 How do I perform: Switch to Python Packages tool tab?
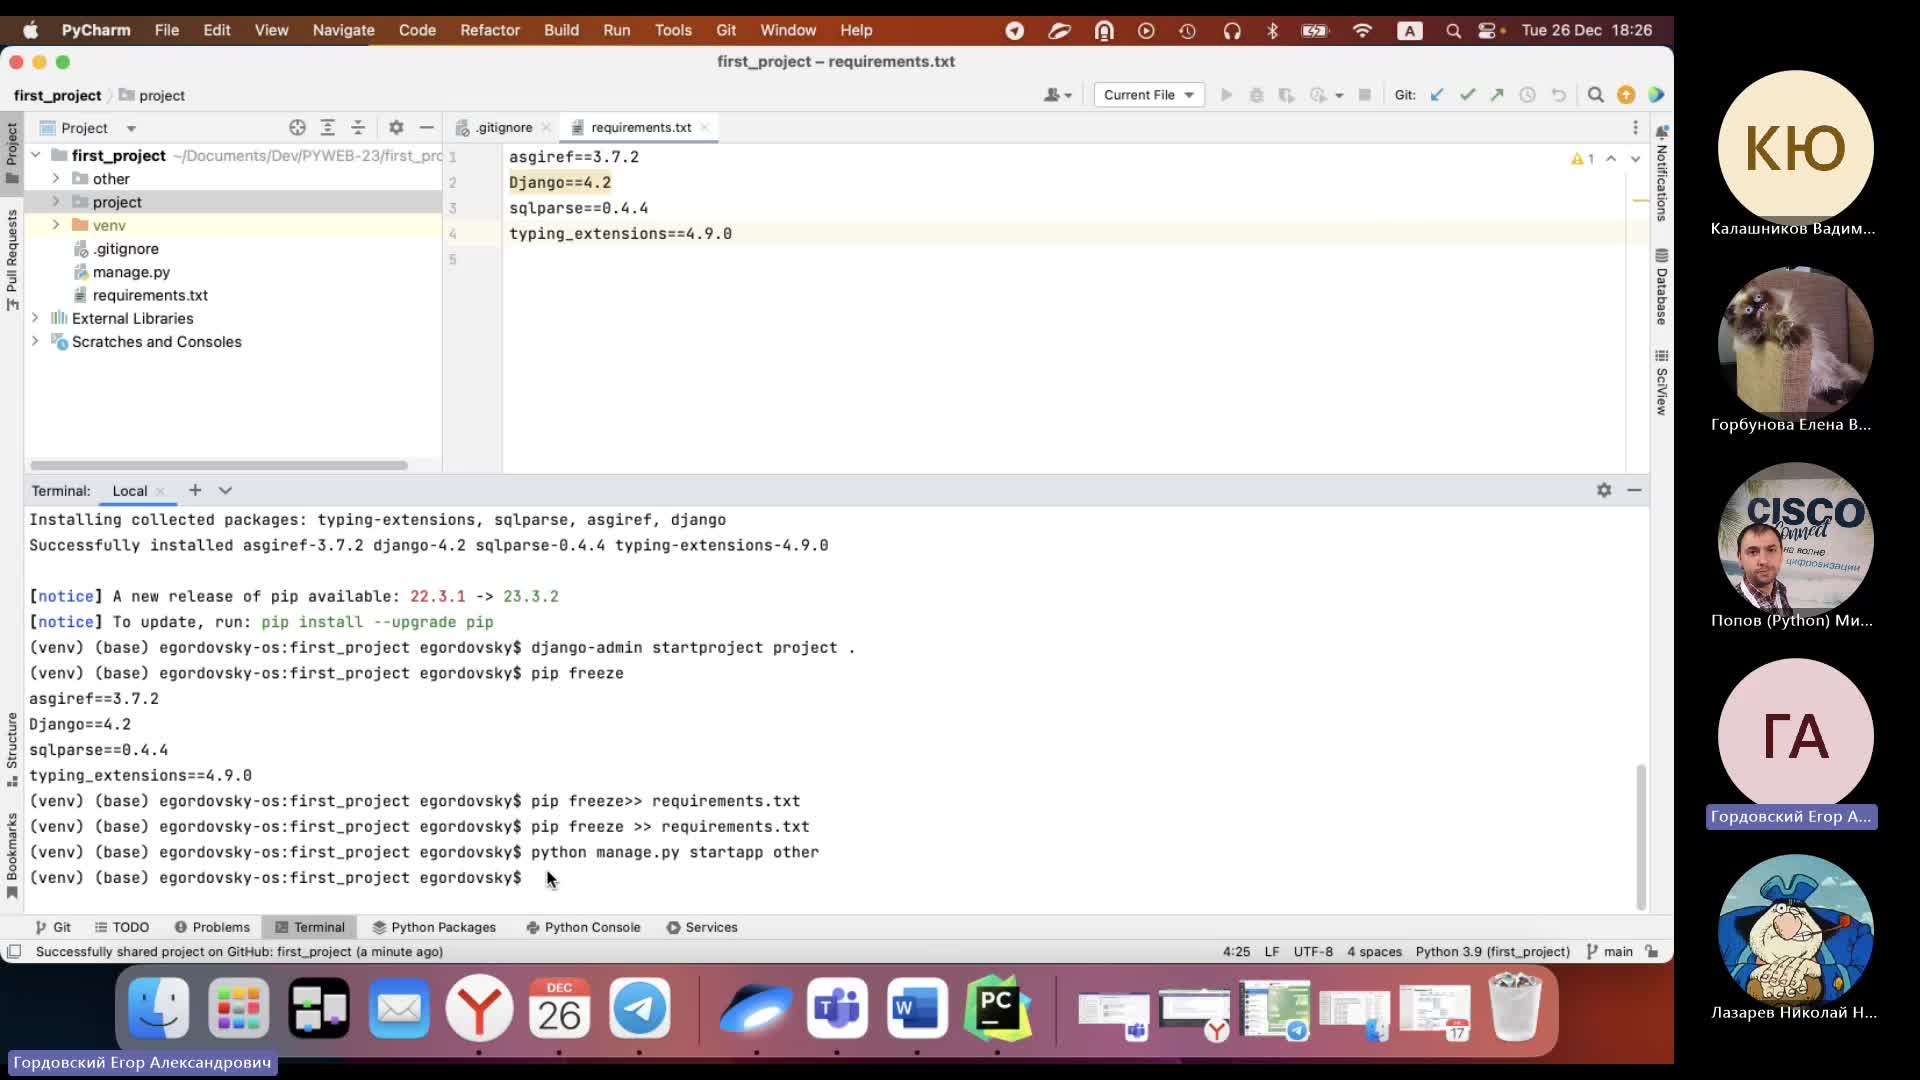[434, 927]
